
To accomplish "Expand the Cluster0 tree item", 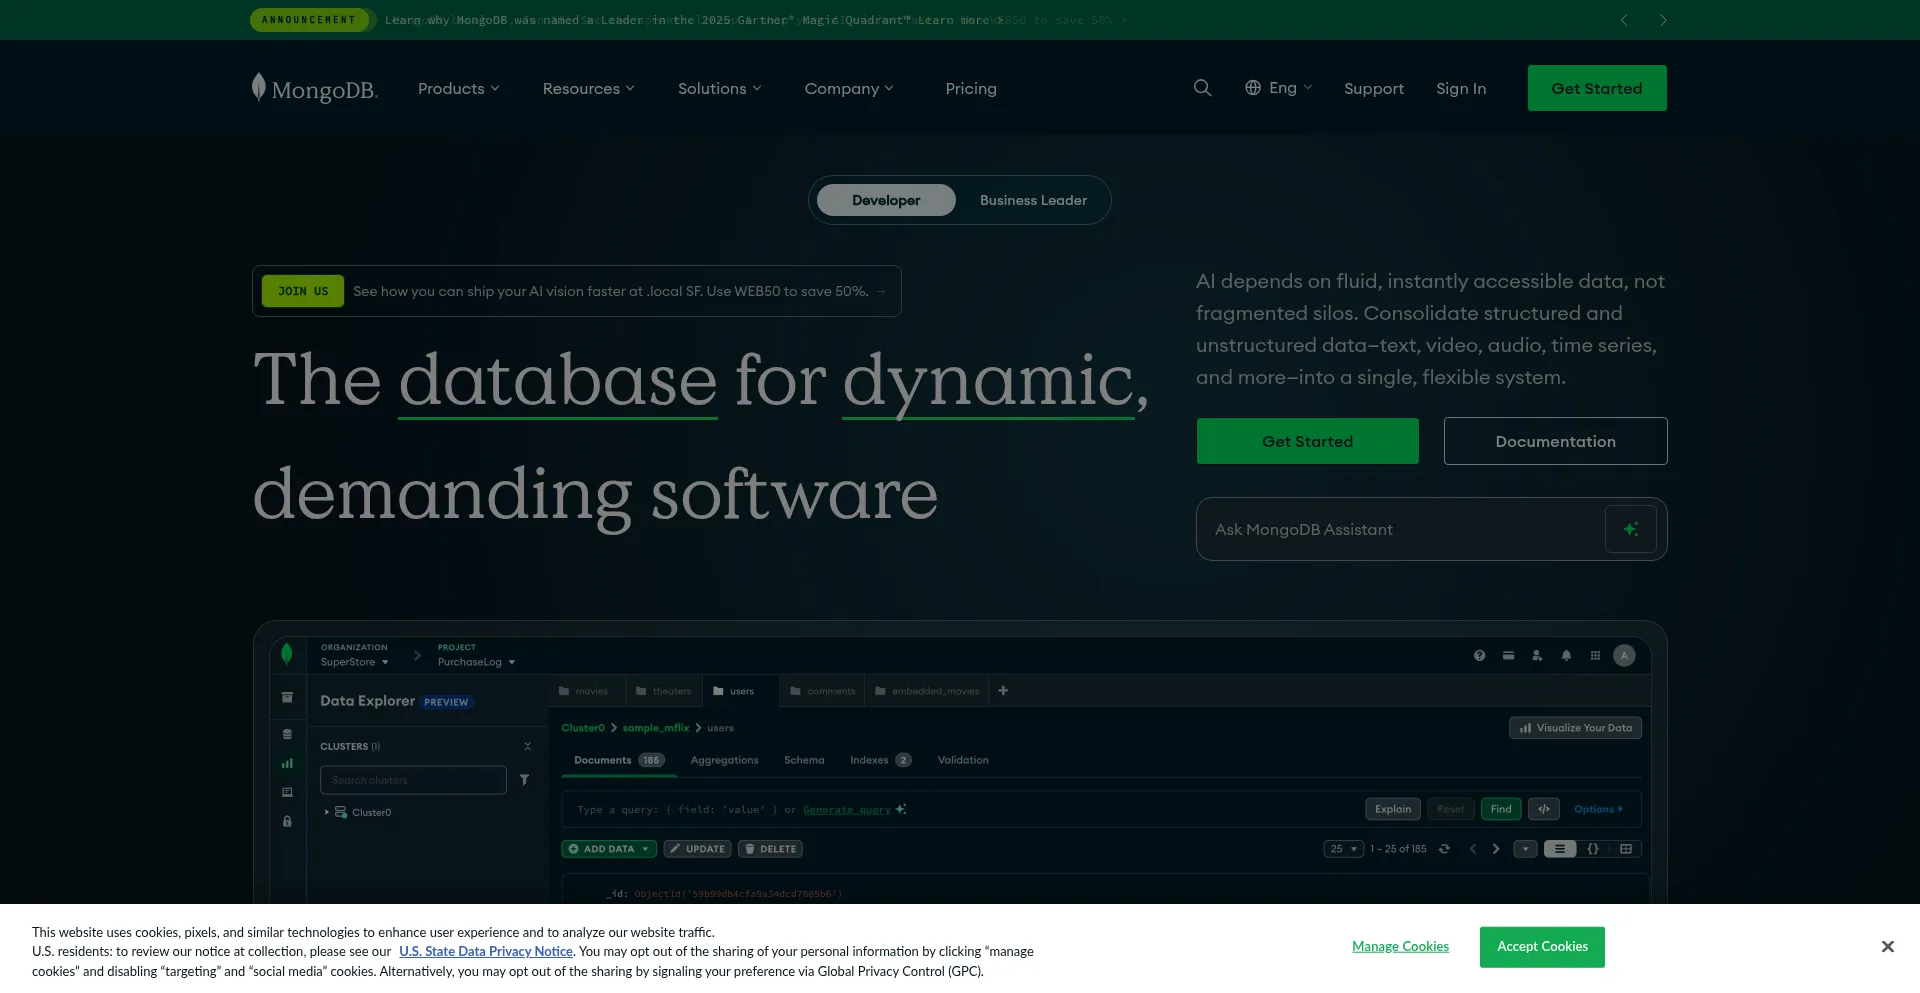I will [x=326, y=812].
